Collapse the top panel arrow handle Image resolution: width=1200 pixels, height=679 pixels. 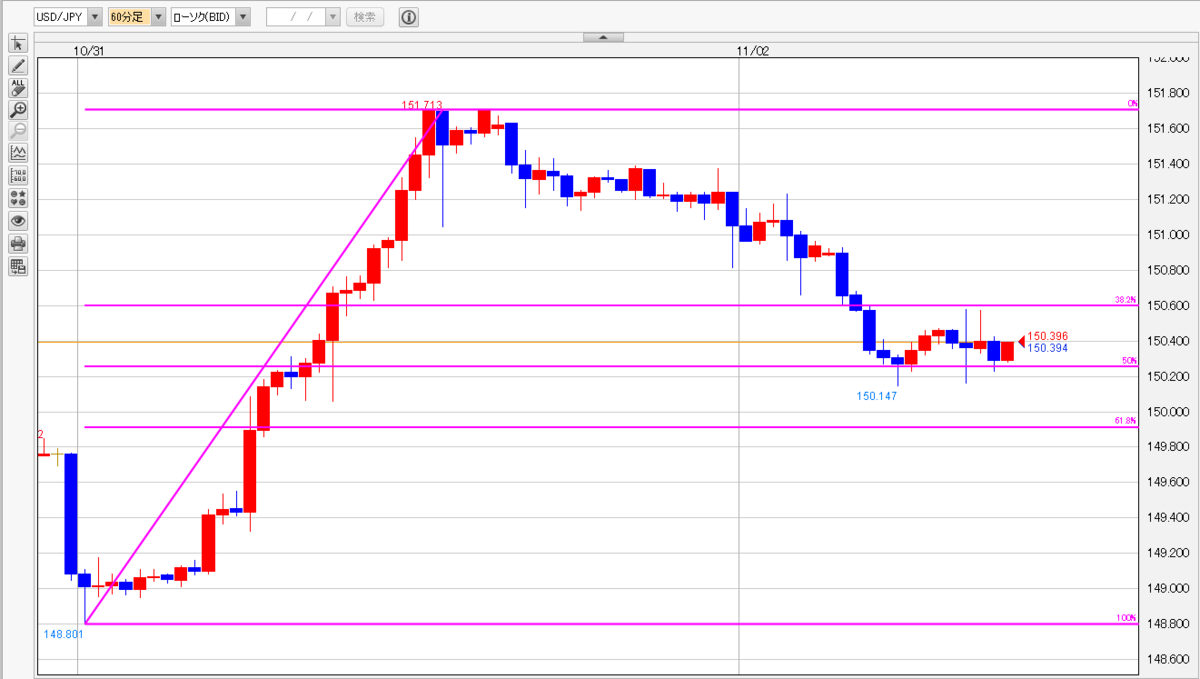coord(603,37)
